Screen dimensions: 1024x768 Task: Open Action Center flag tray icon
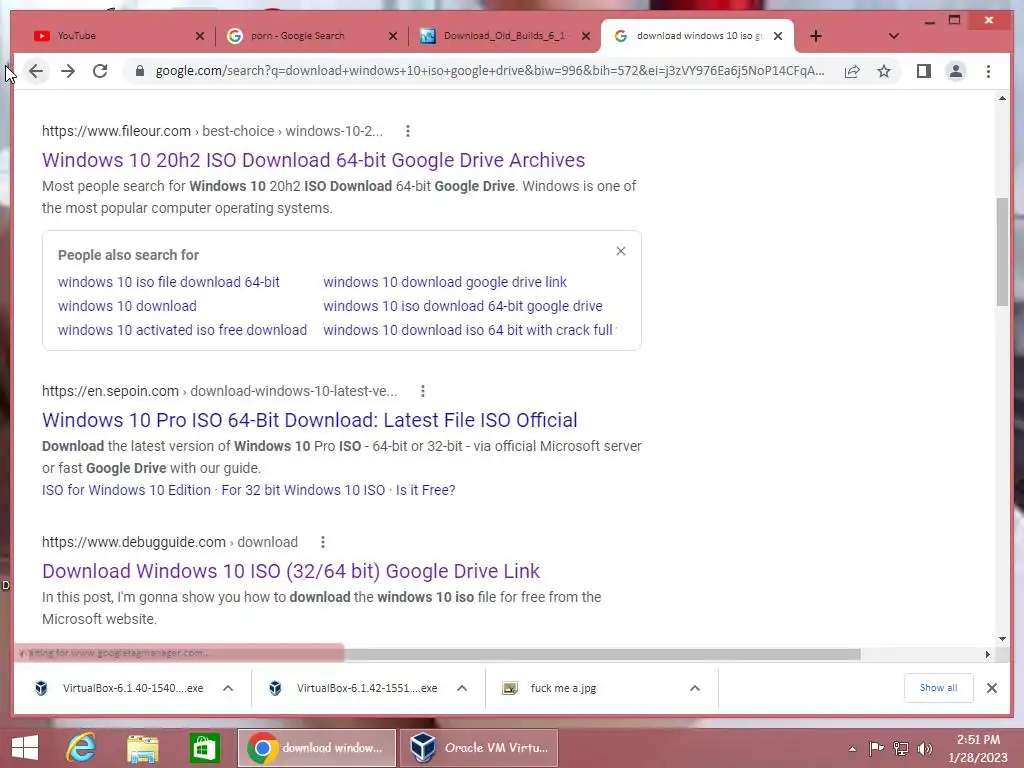(876, 749)
